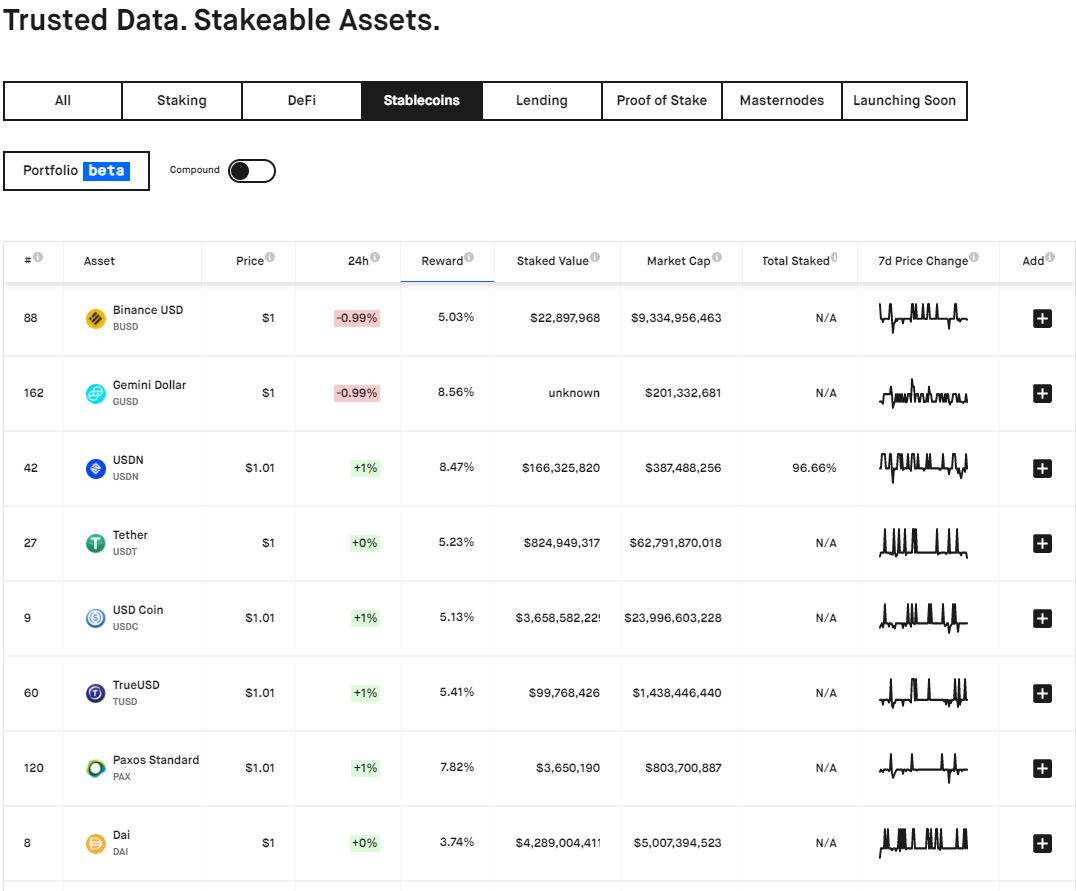Click info icon next to Total Staked header
Image resolution: width=1076 pixels, height=891 pixels.
tap(834, 257)
